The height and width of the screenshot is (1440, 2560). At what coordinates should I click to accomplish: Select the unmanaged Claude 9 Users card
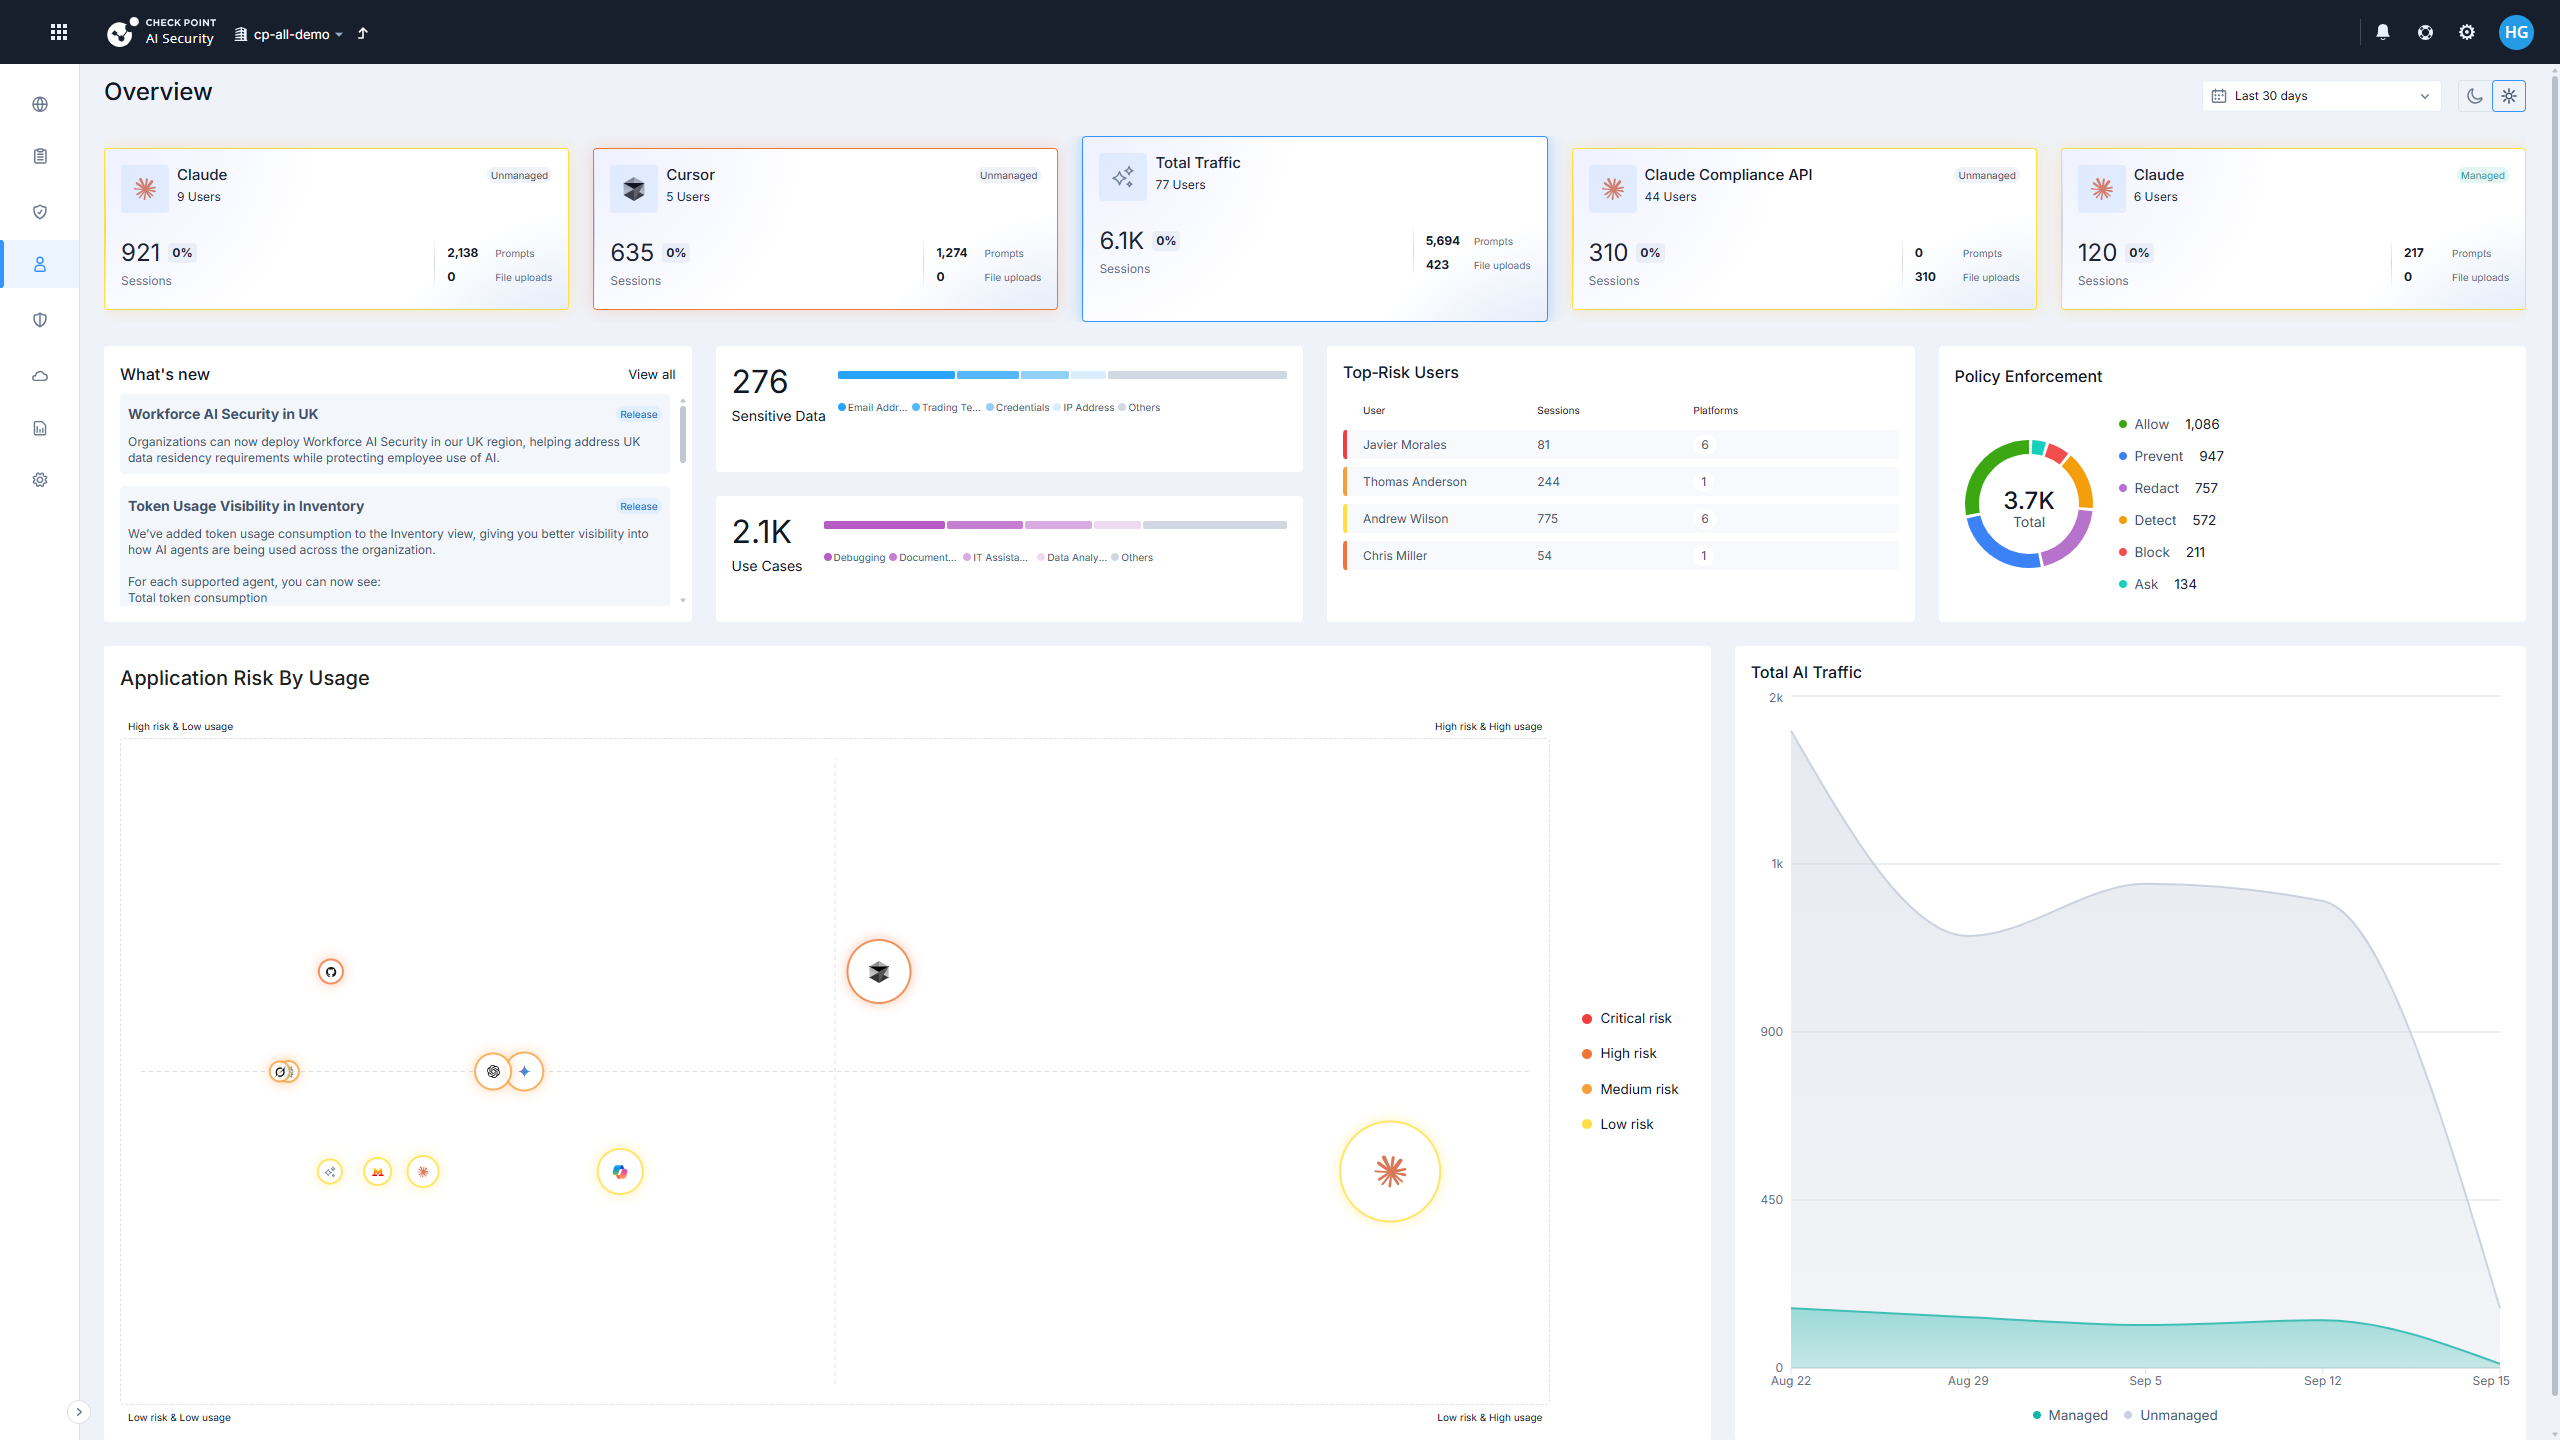click(x=336, y=229)
